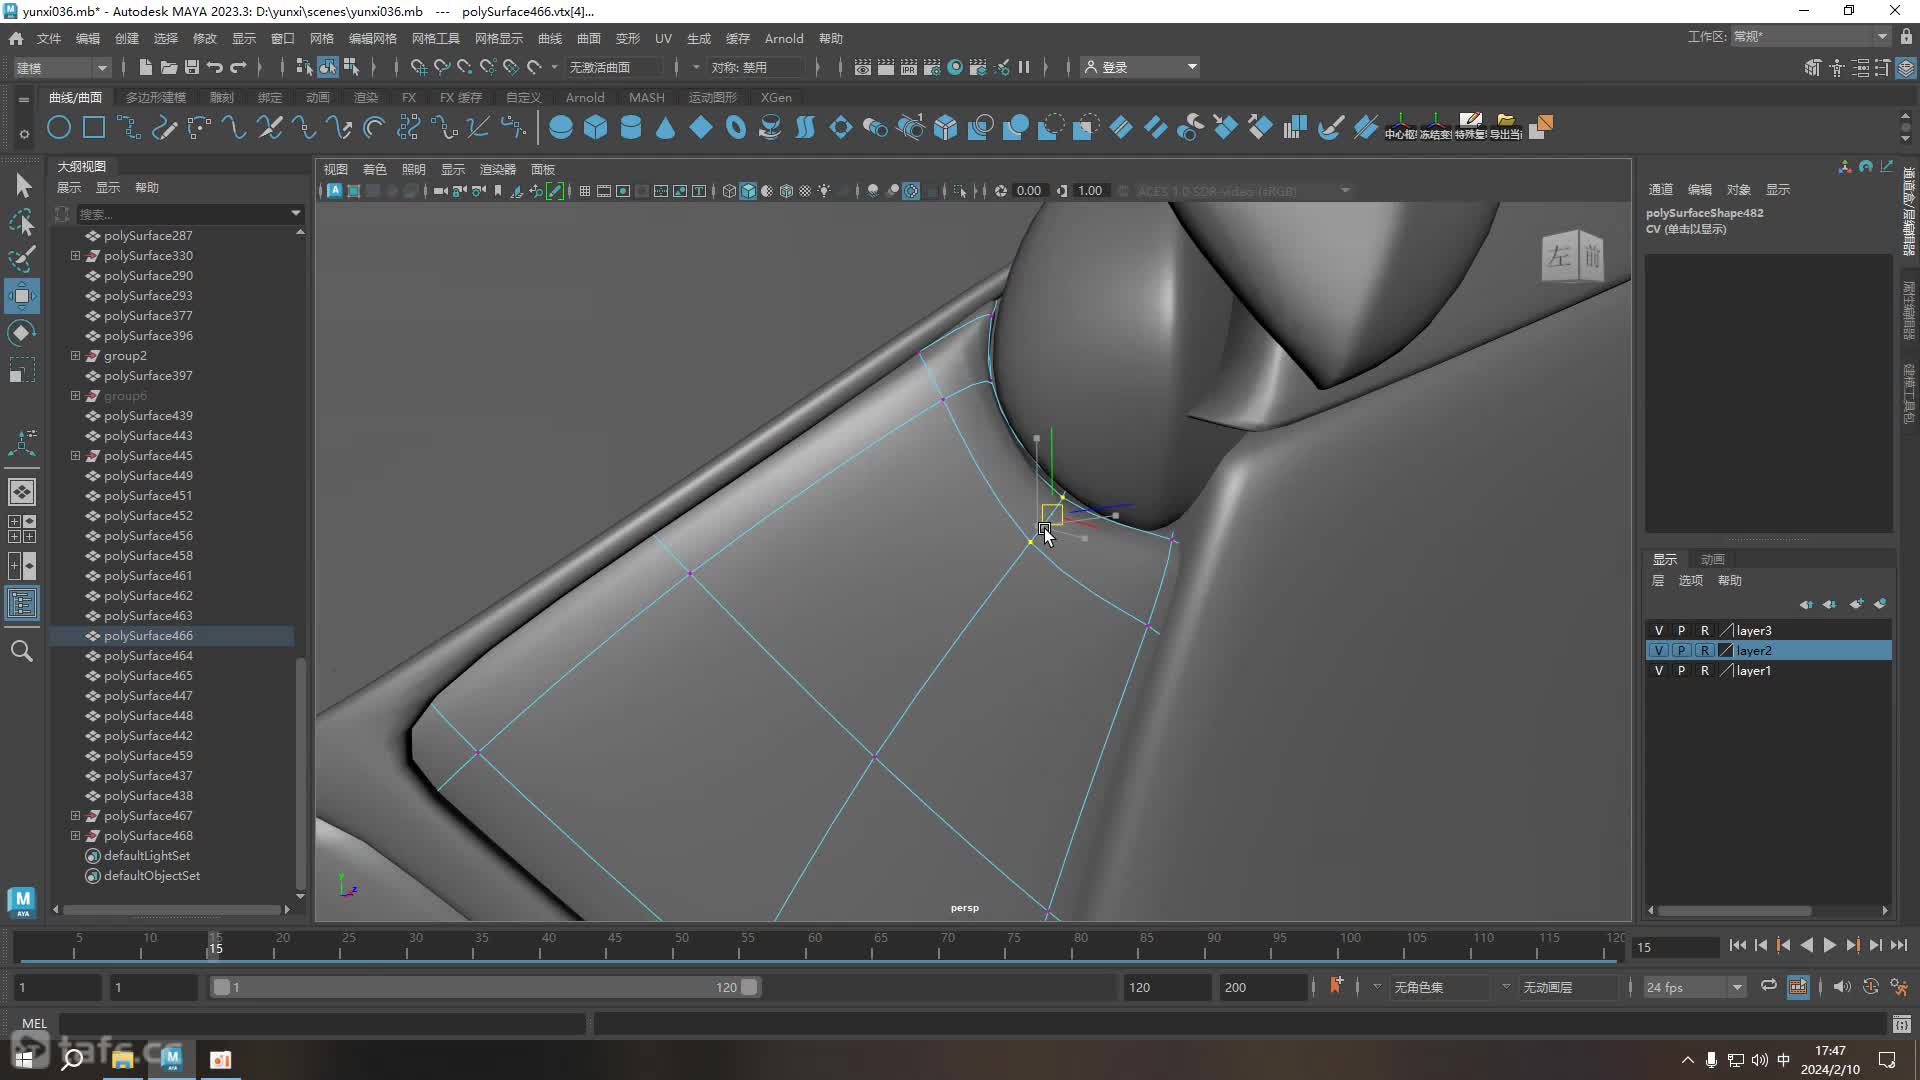Open the 文件 menu

(x=49, y=39)
